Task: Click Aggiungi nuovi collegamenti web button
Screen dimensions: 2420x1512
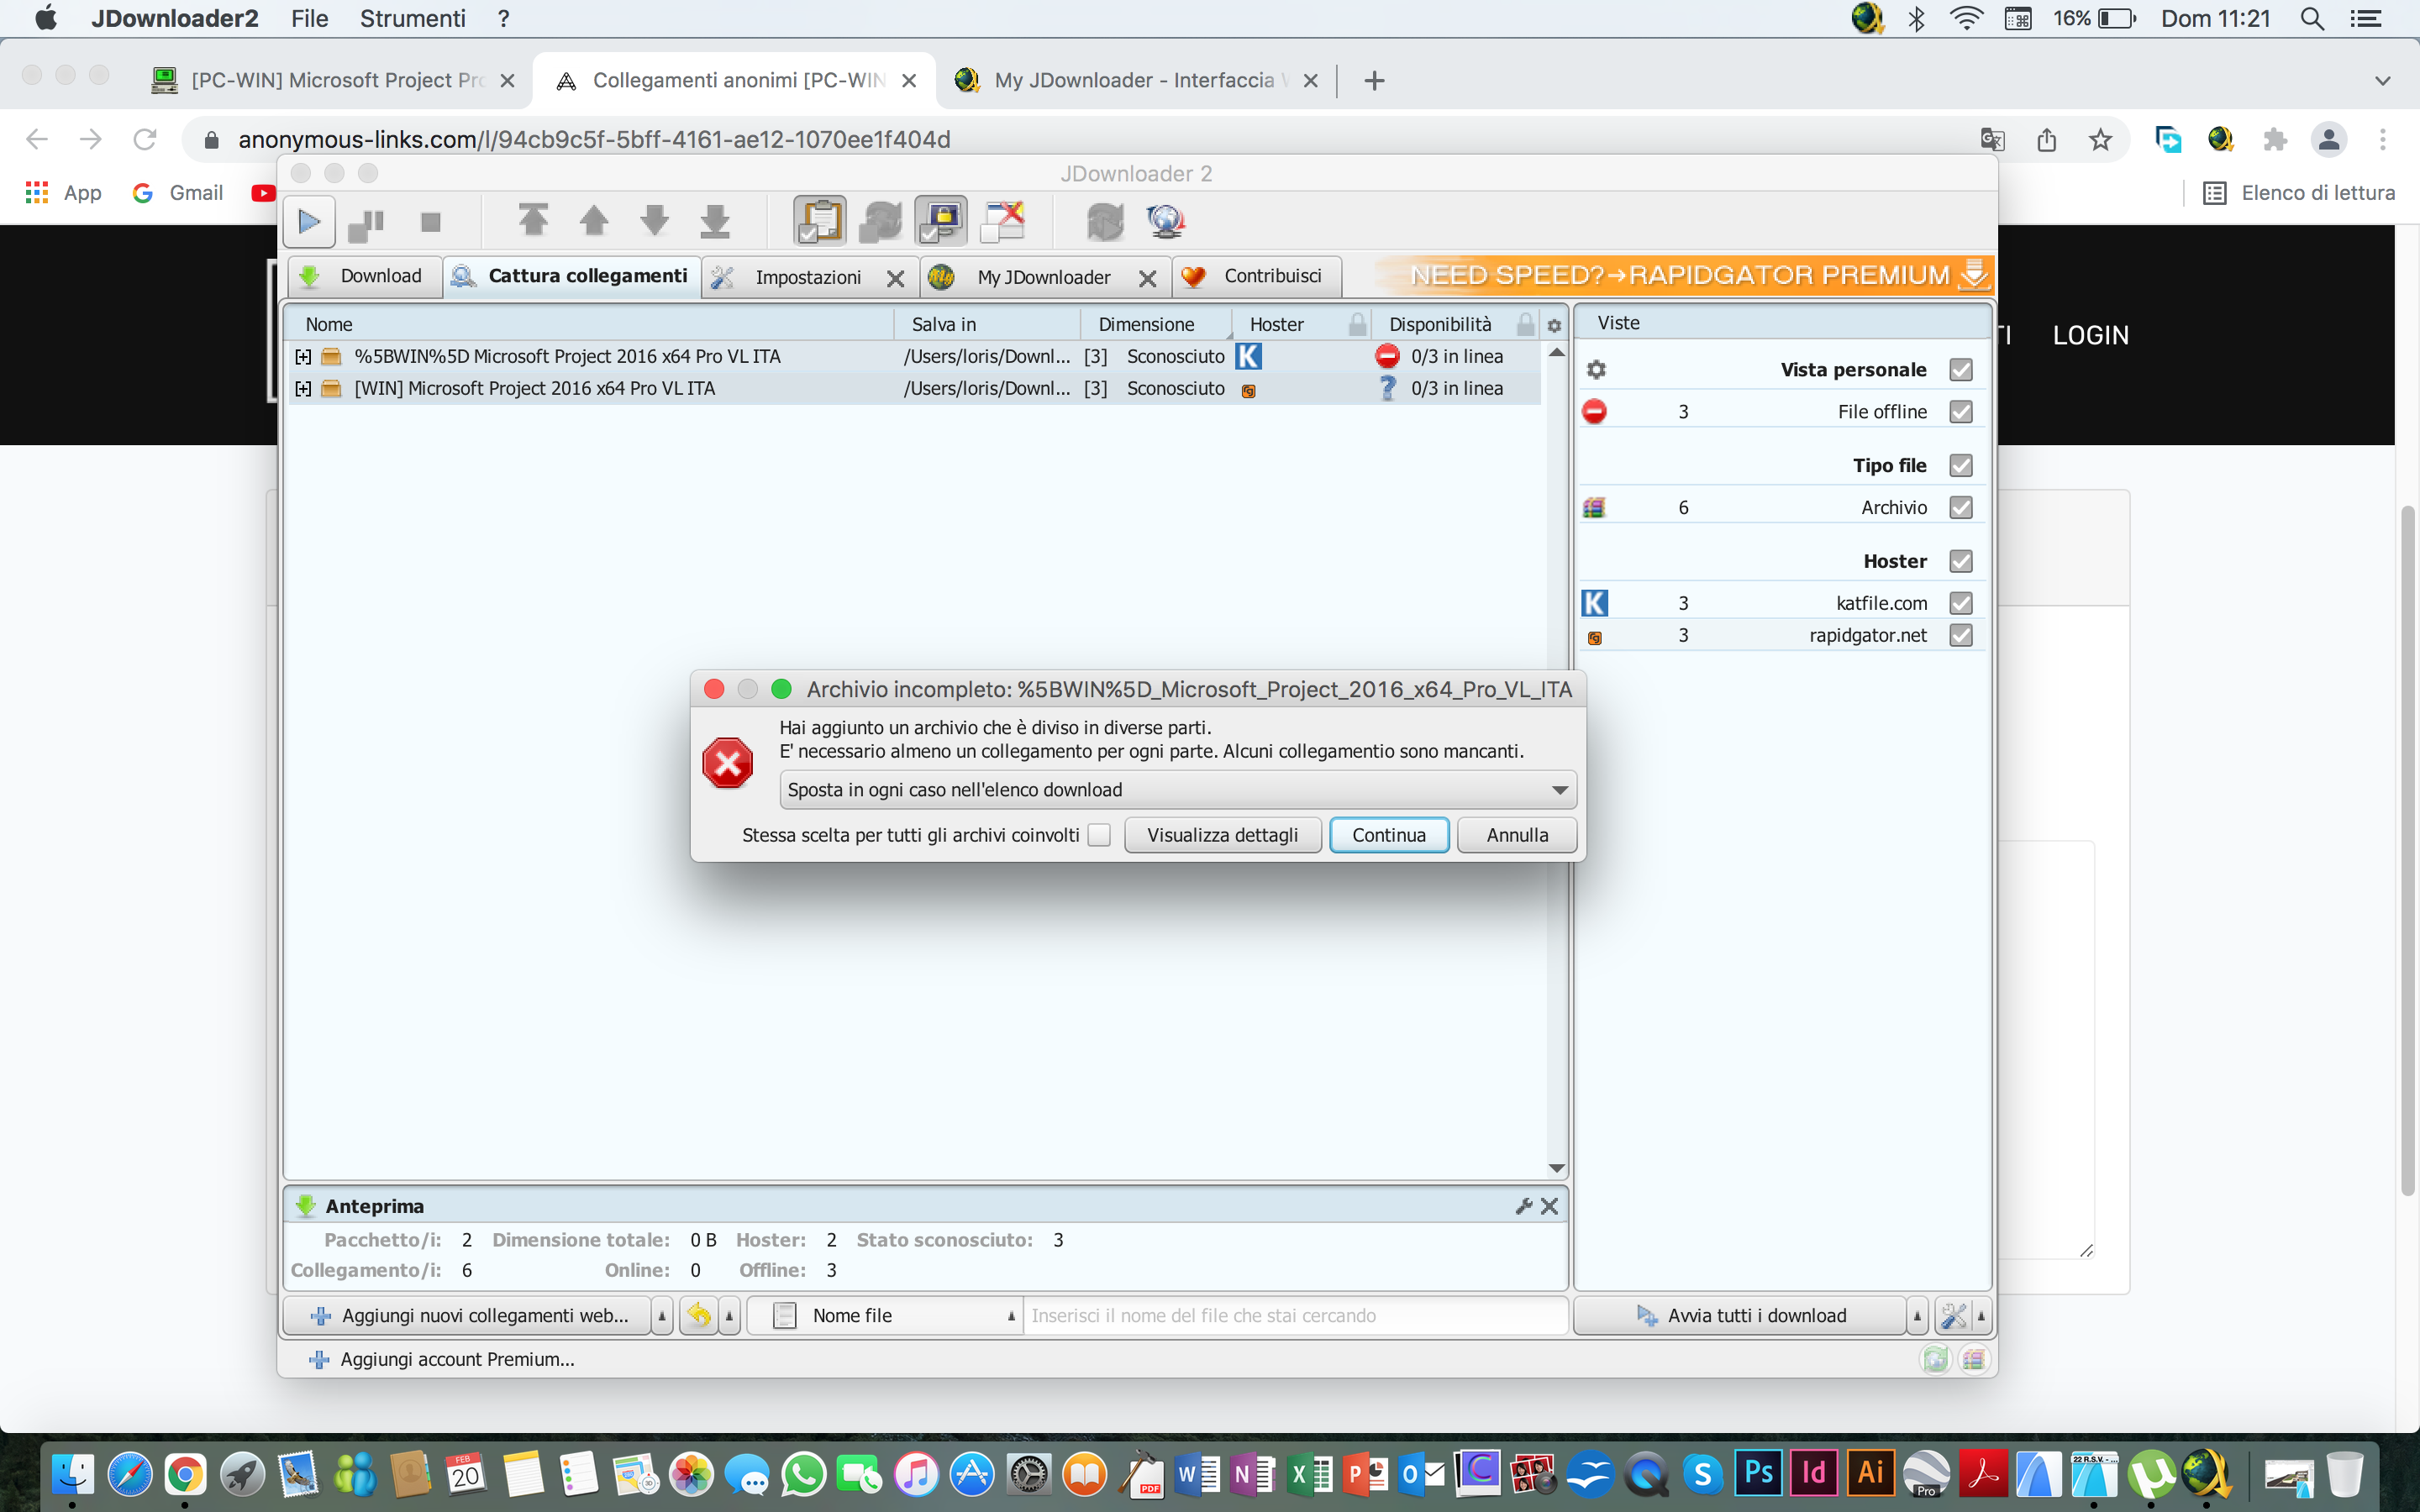Action: (468, 1316)
